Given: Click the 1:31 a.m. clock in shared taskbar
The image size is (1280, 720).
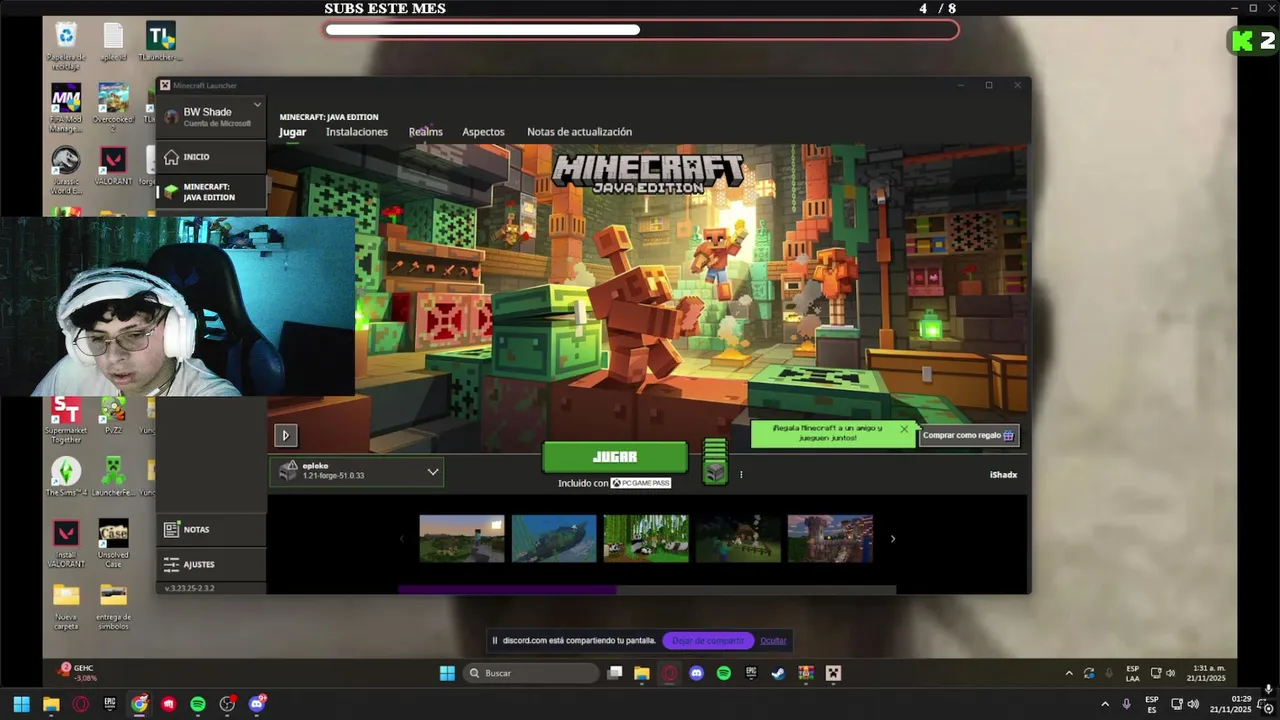Looking at the screenshot, I should click(1205, 673).
